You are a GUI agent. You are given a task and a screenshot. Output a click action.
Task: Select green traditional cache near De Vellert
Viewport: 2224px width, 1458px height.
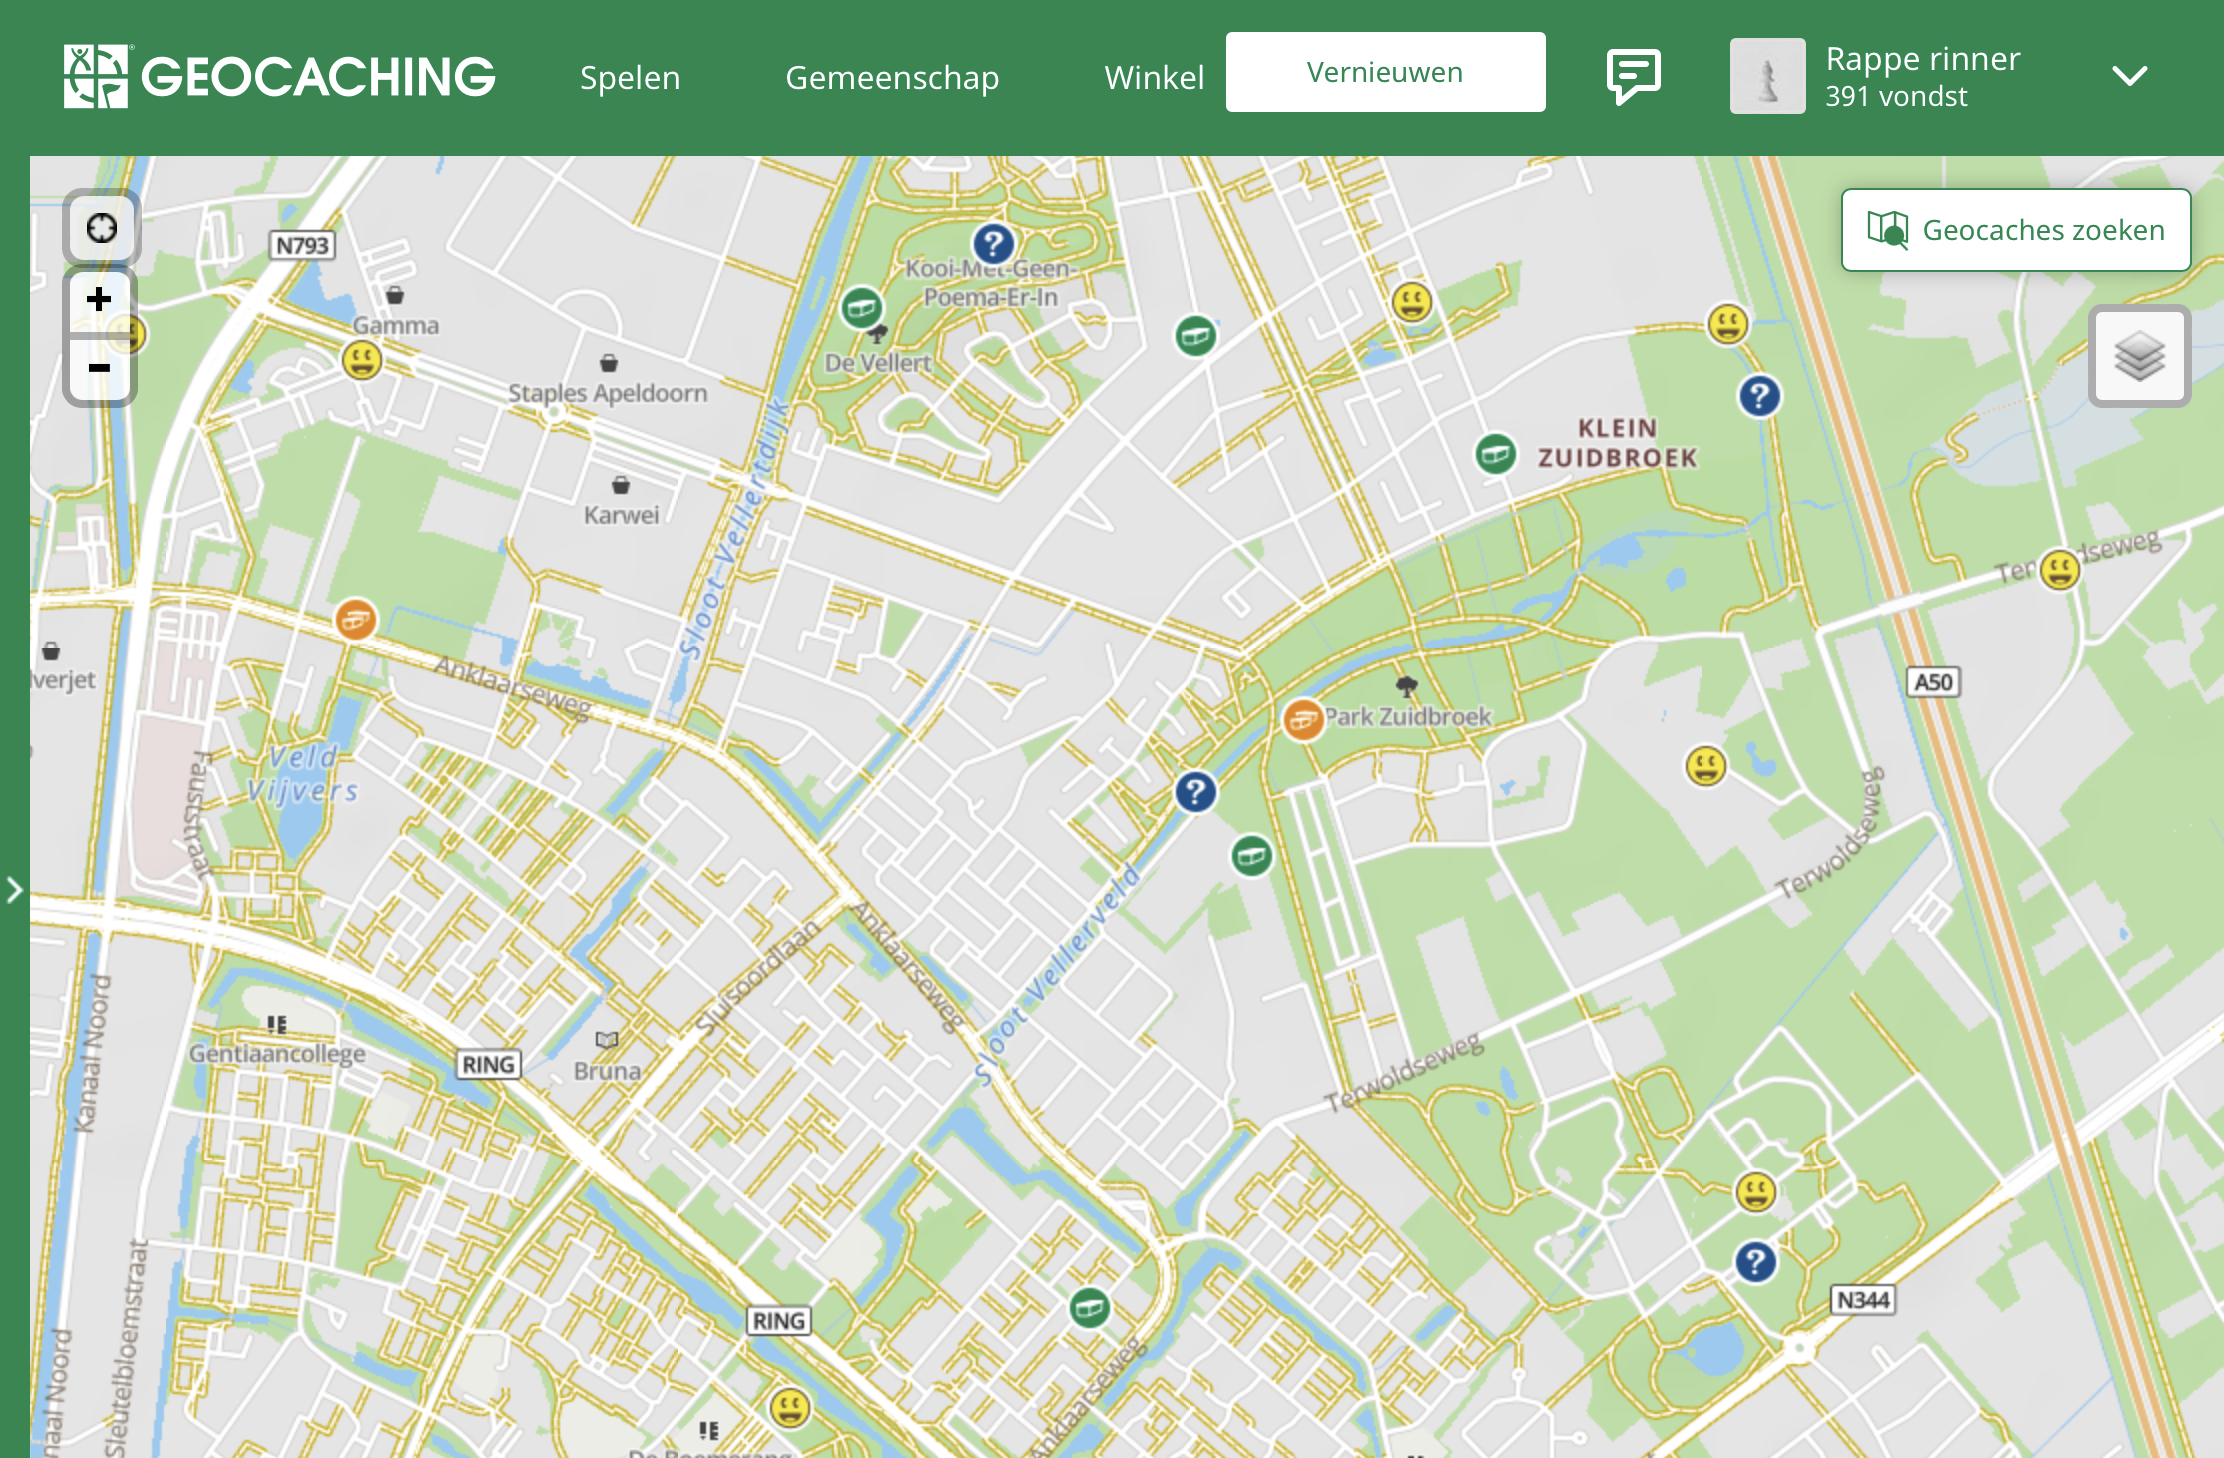click(861, 308)
